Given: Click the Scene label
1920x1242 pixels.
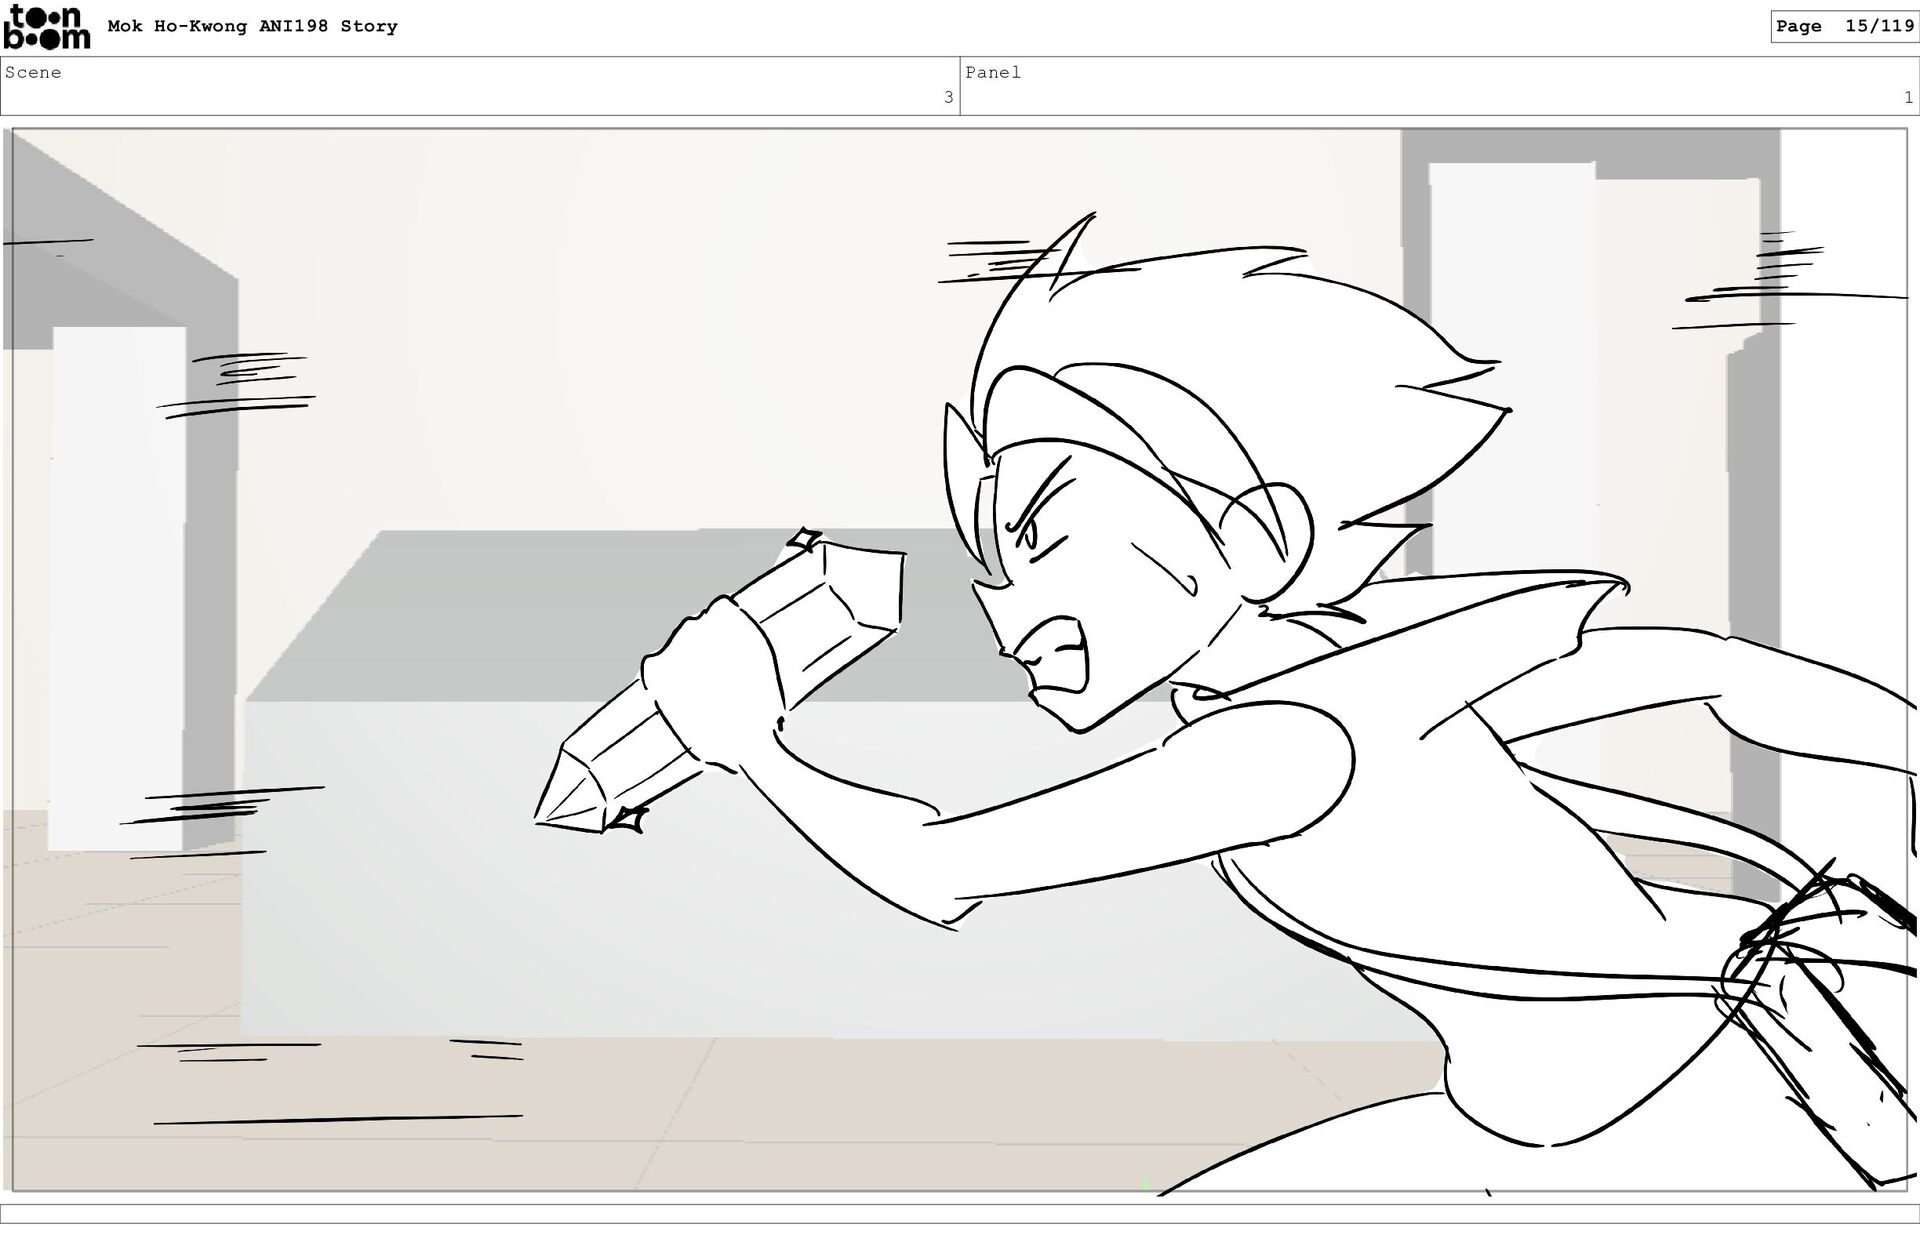Looking at the screenshot, I should click(33, 72).
